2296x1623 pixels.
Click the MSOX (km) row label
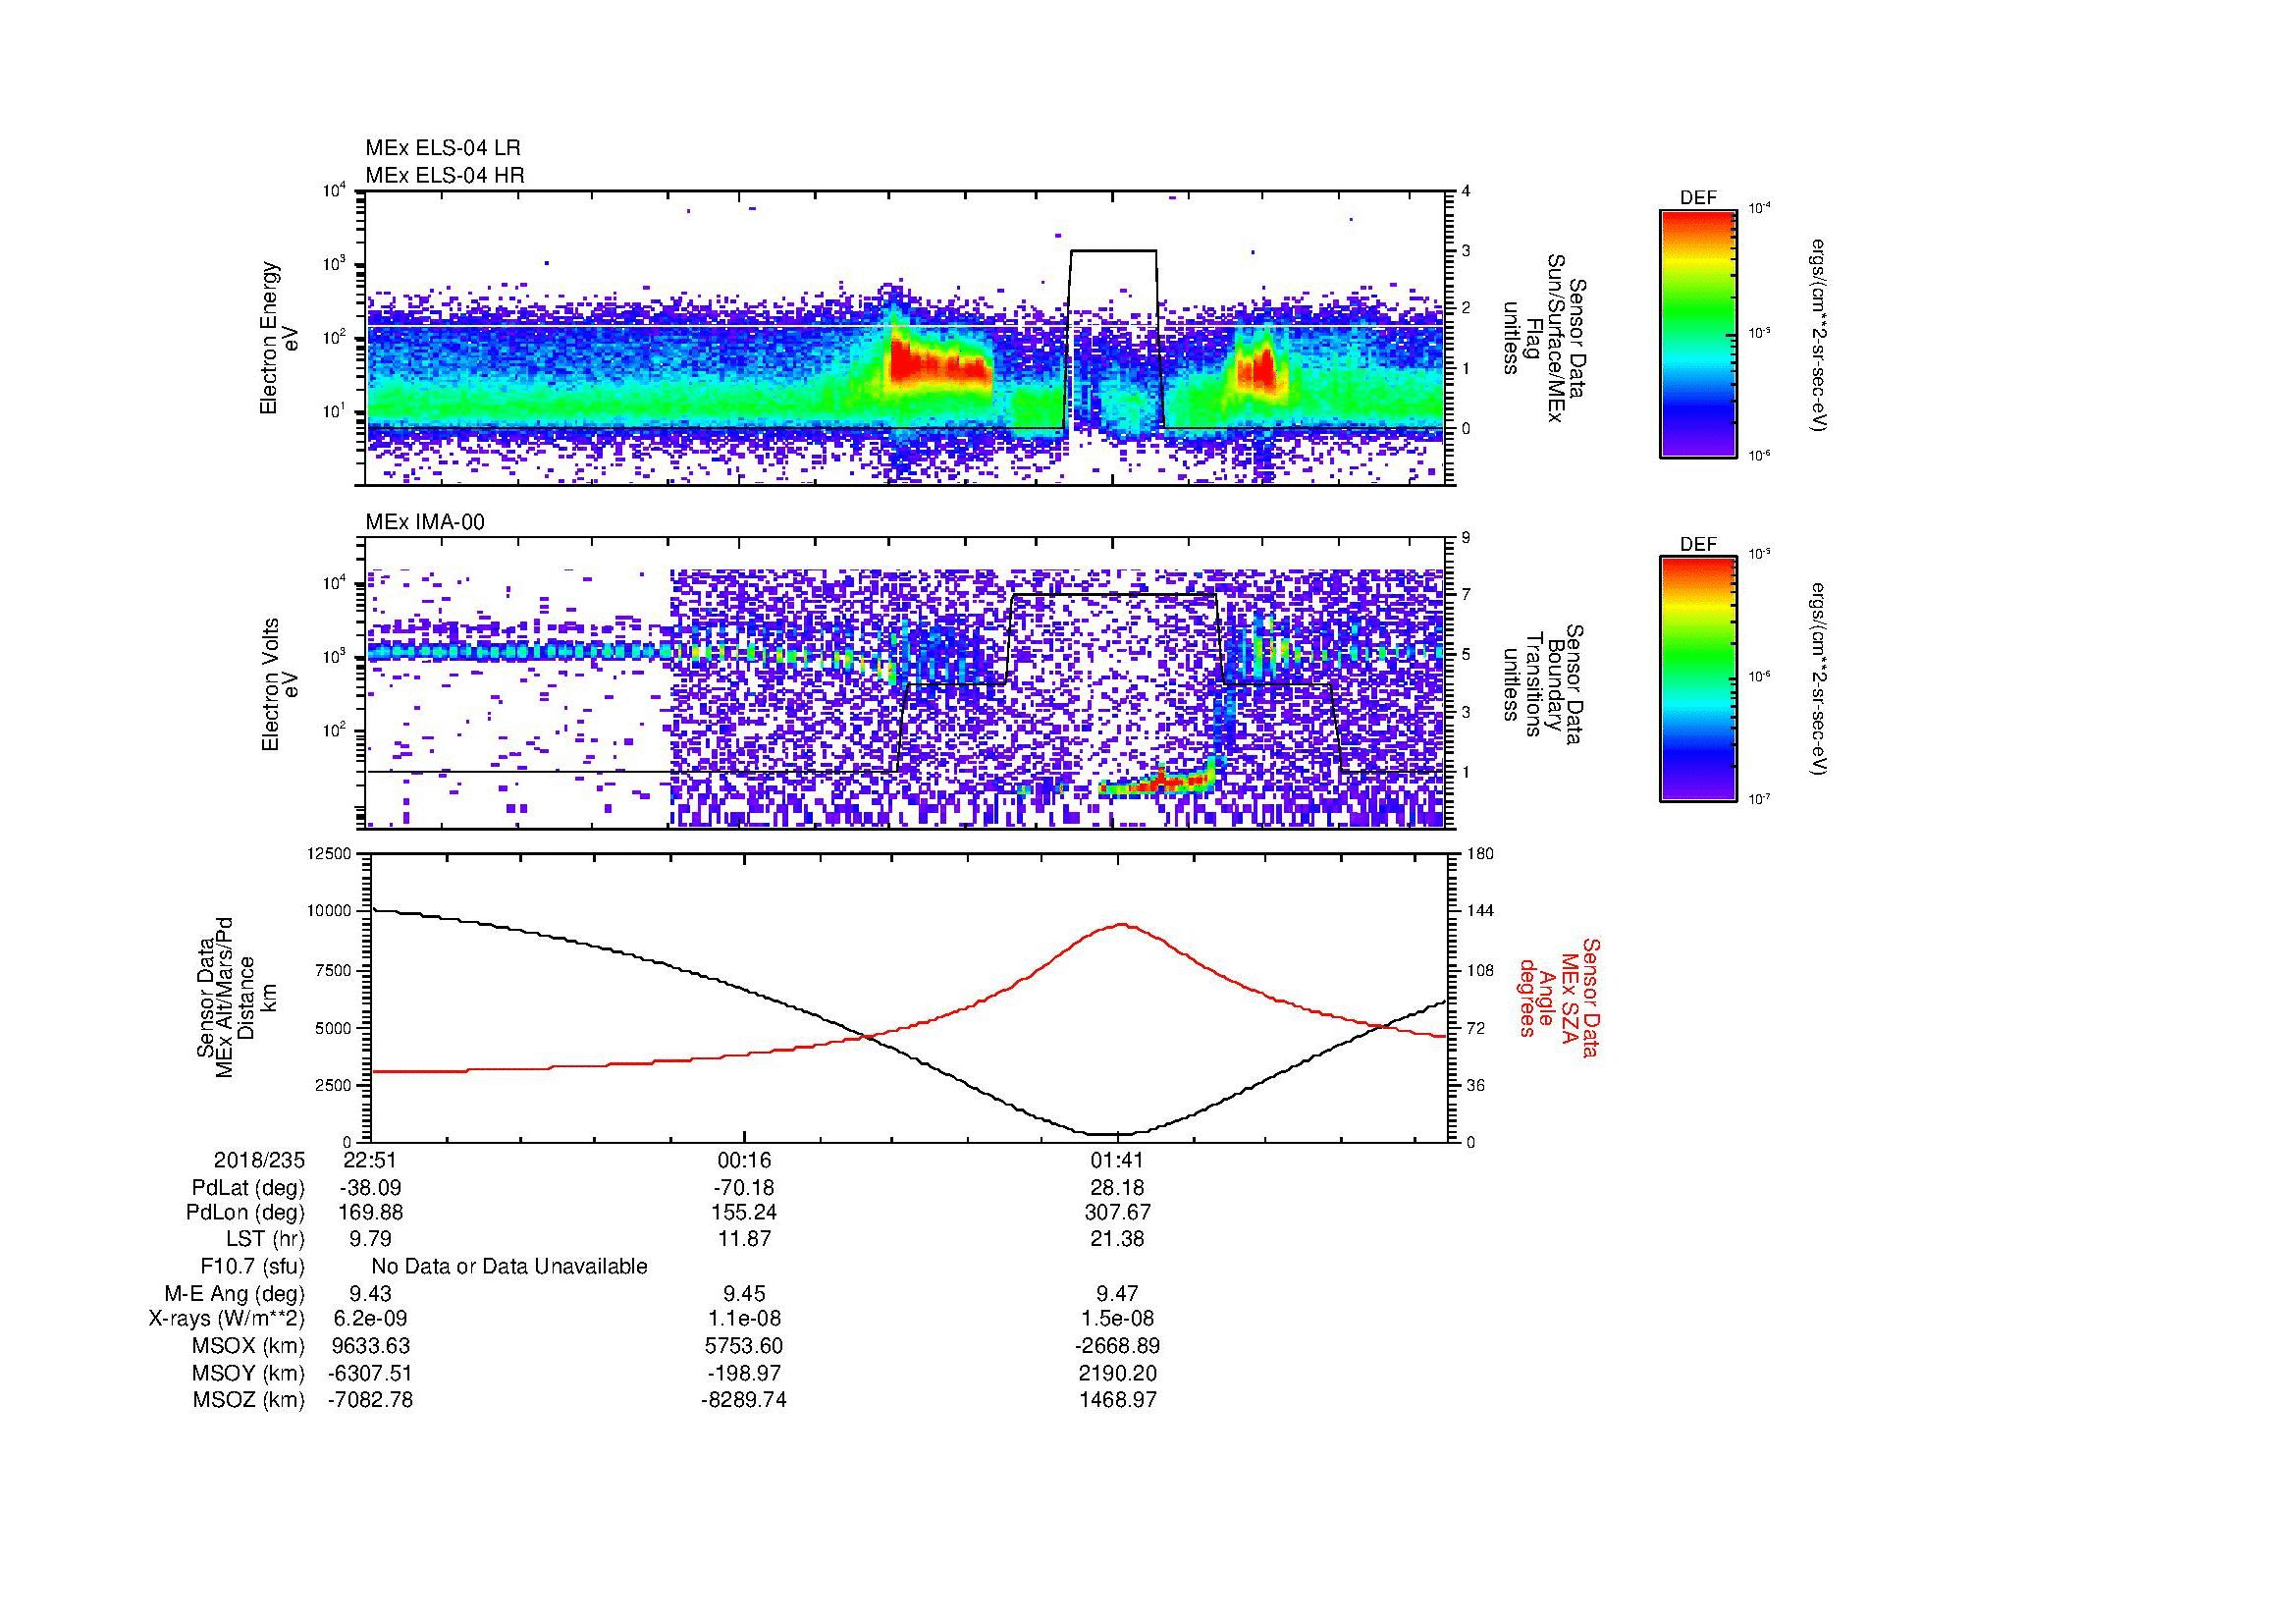249,1346
